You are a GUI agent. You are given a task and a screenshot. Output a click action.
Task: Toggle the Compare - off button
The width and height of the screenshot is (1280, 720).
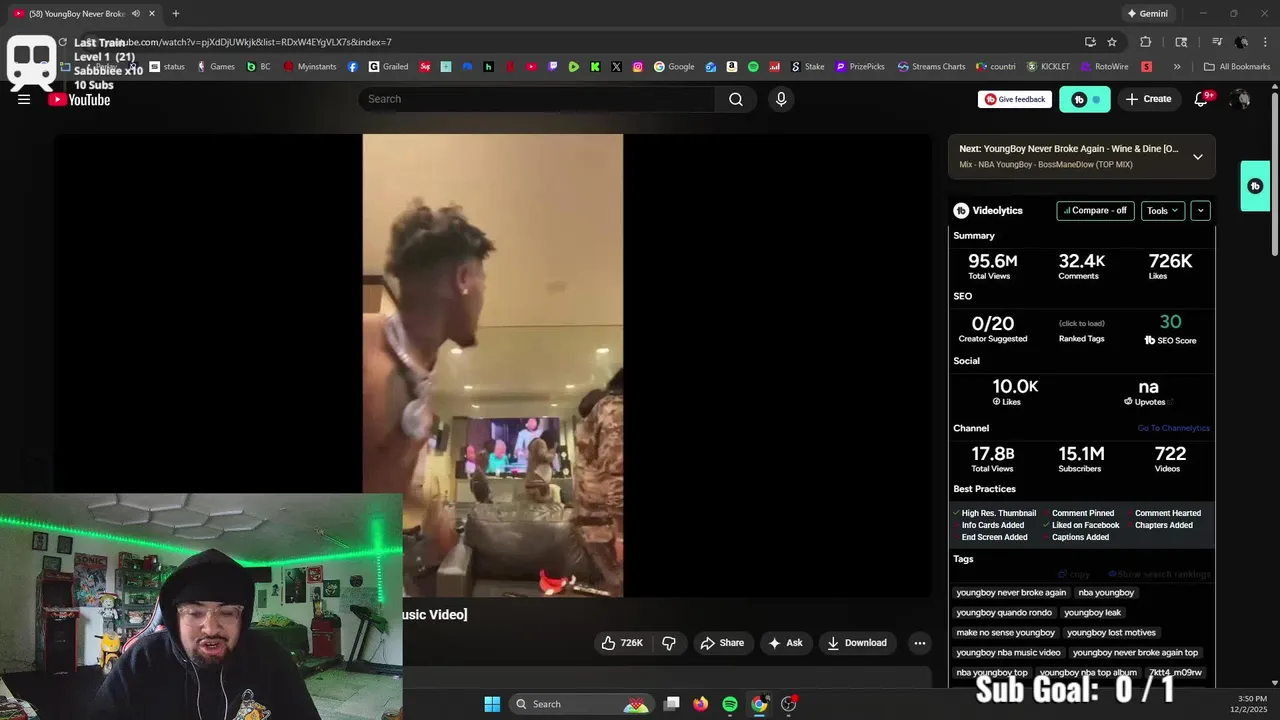(x=1095, y=211)
